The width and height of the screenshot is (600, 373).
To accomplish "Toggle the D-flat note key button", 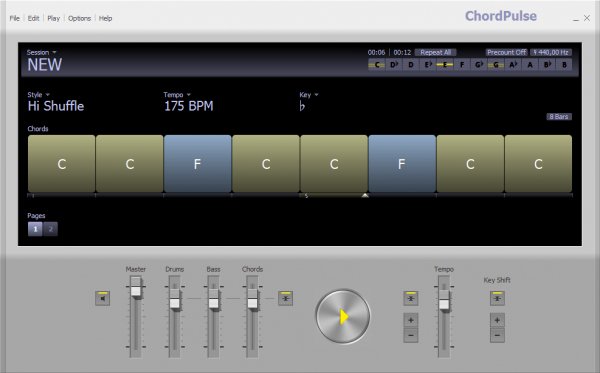I will (x=394, y=65).
